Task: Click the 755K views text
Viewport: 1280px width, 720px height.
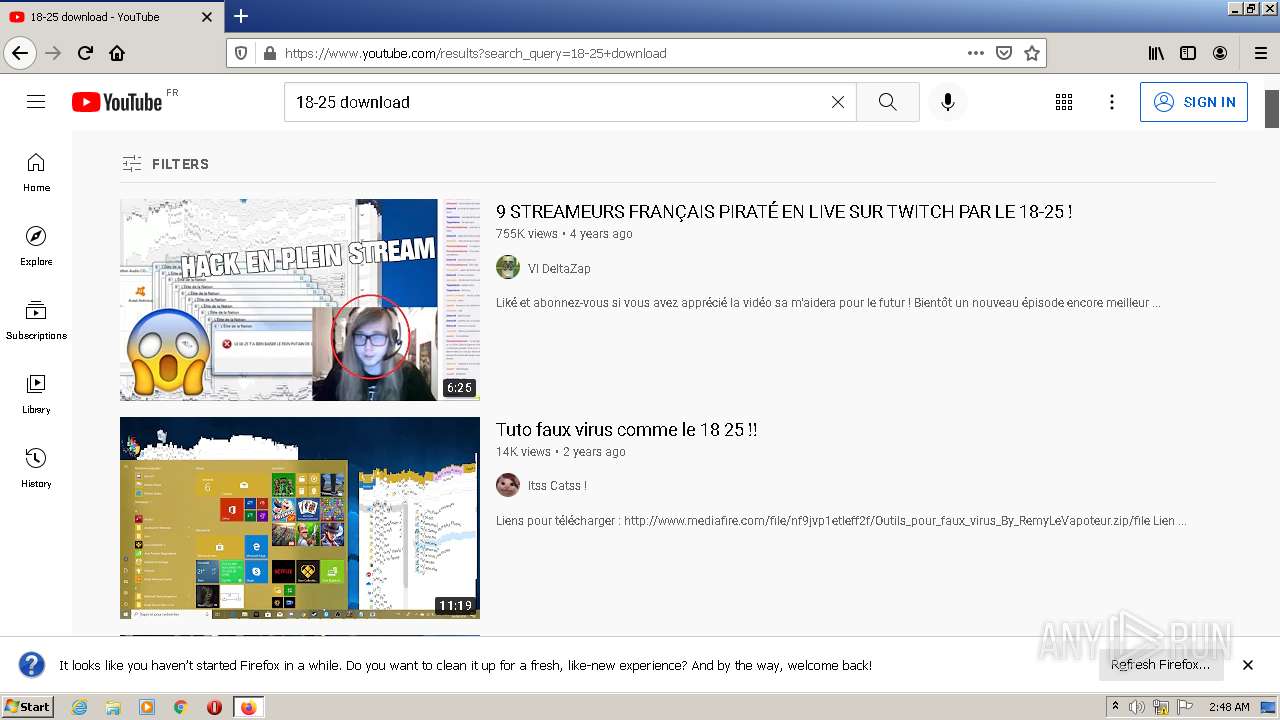Action: pyautogui.click(x=527, y=234)
